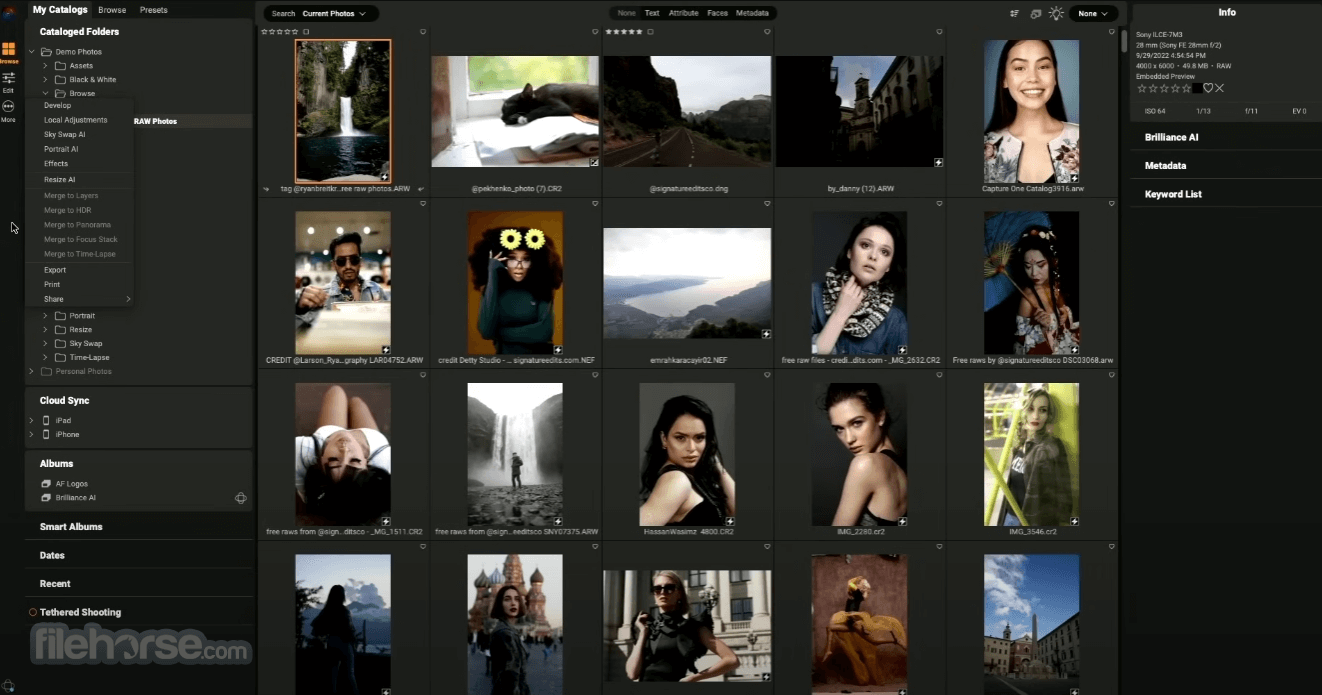
Task: Set first rating star in Info panel
Action: (x=1142, y=88)
